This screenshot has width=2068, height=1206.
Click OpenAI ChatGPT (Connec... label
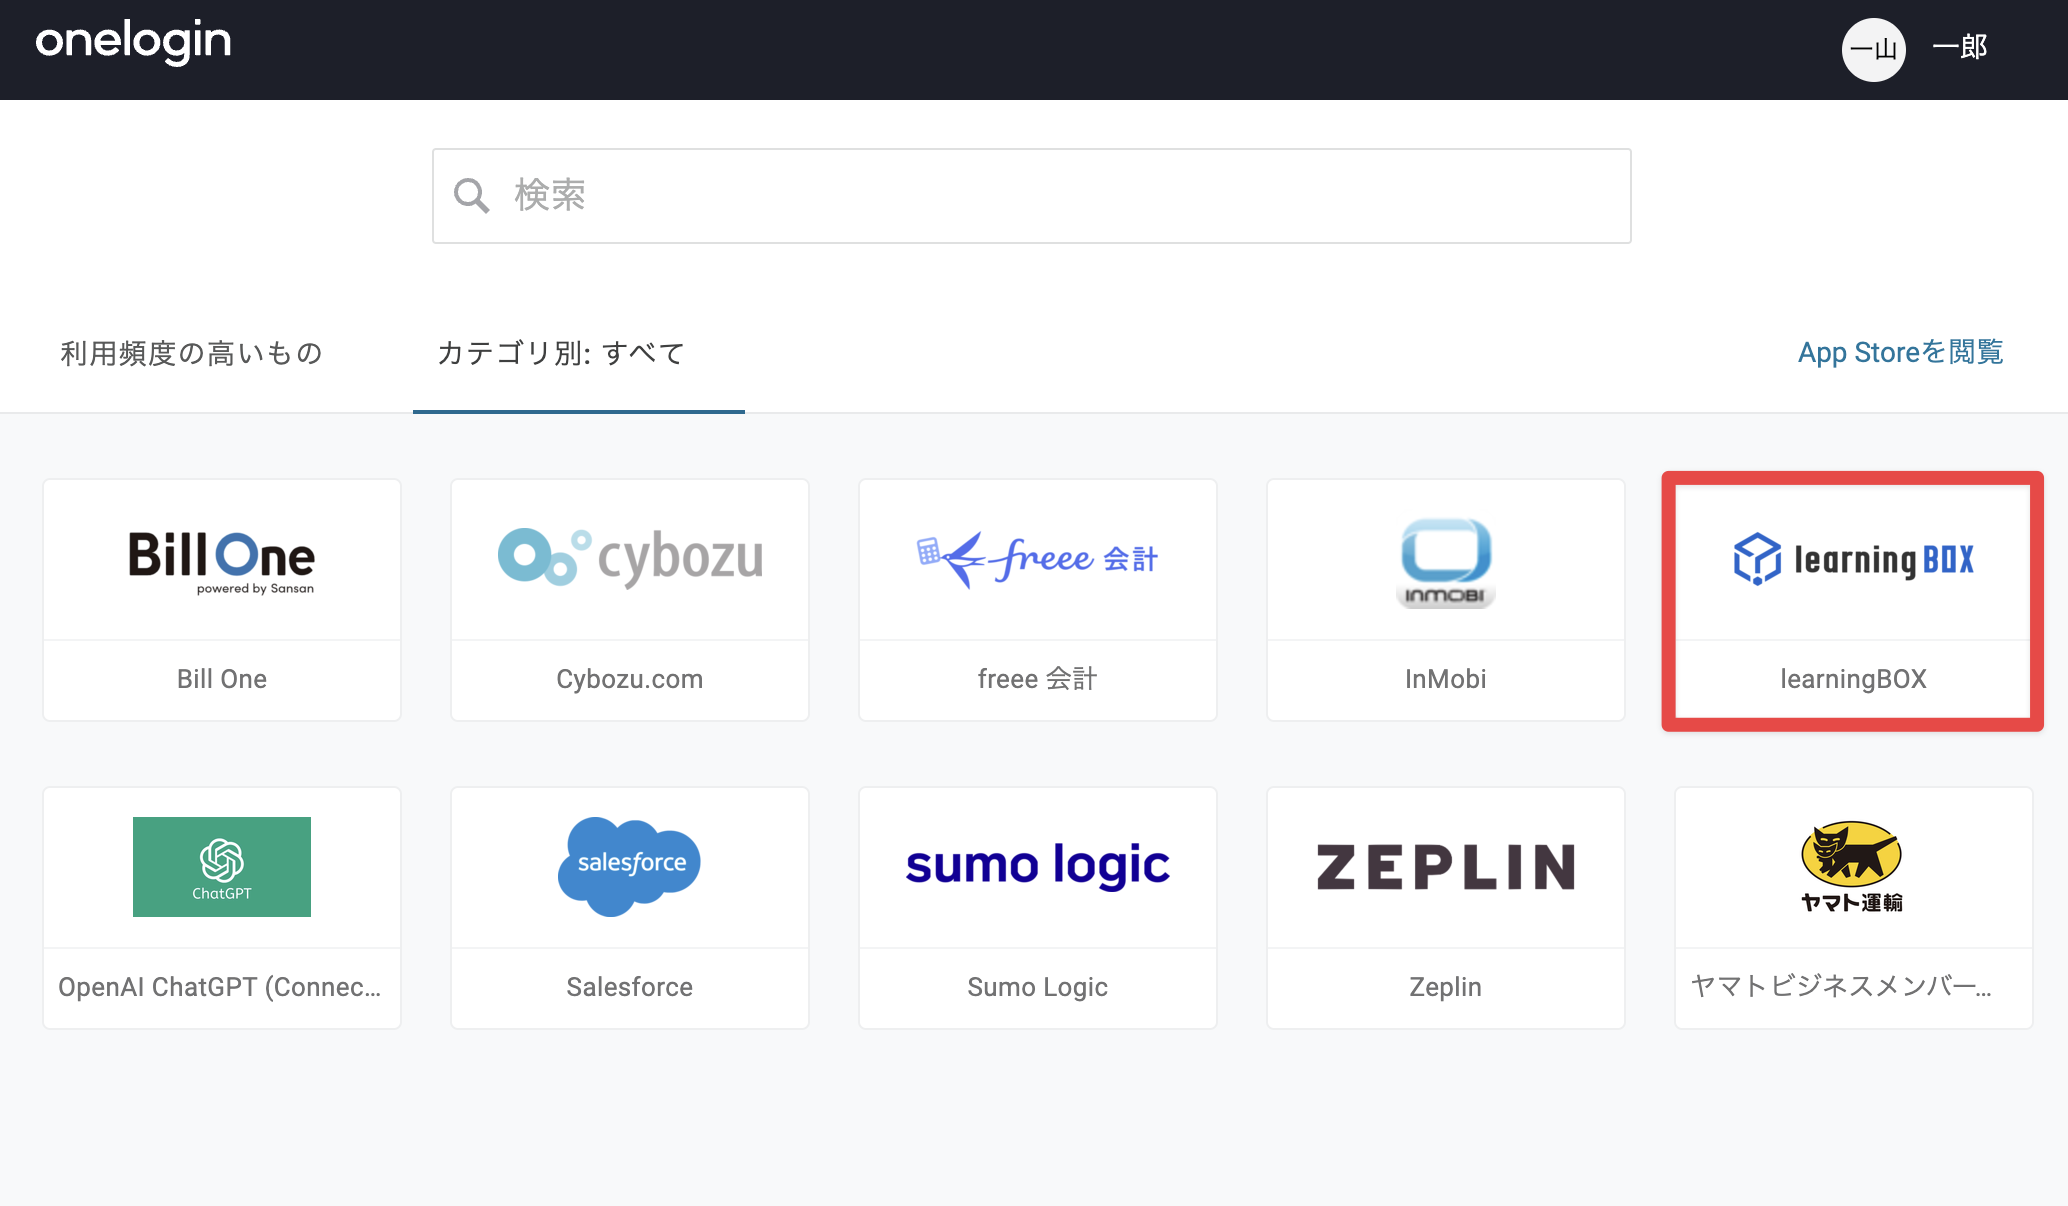220,987
